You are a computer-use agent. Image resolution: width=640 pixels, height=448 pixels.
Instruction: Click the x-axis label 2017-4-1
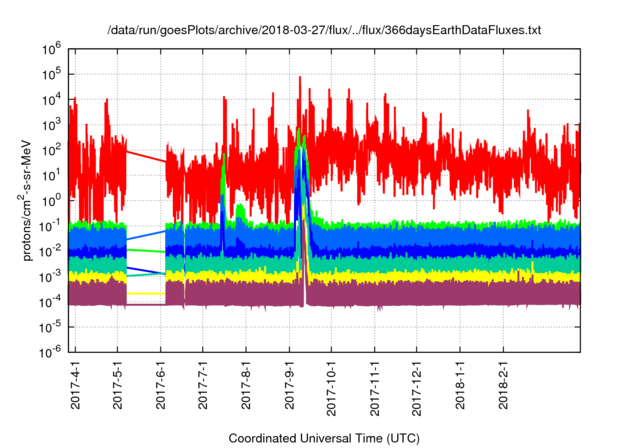click(x=75, y=384)
